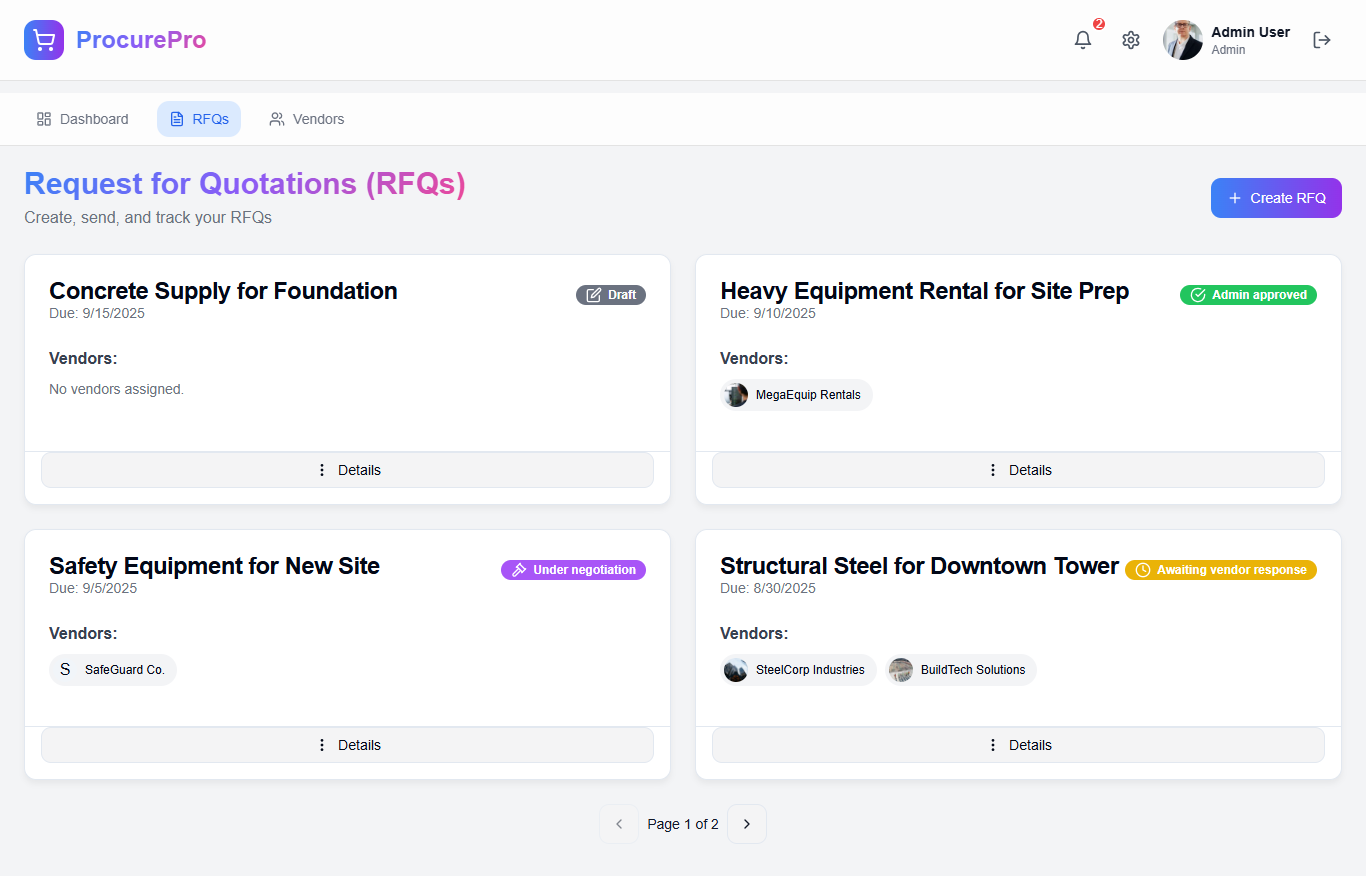Click the ProcurePro shopping cart logo
Viewport: 1366px width, 876px height.
coord(44,40)
